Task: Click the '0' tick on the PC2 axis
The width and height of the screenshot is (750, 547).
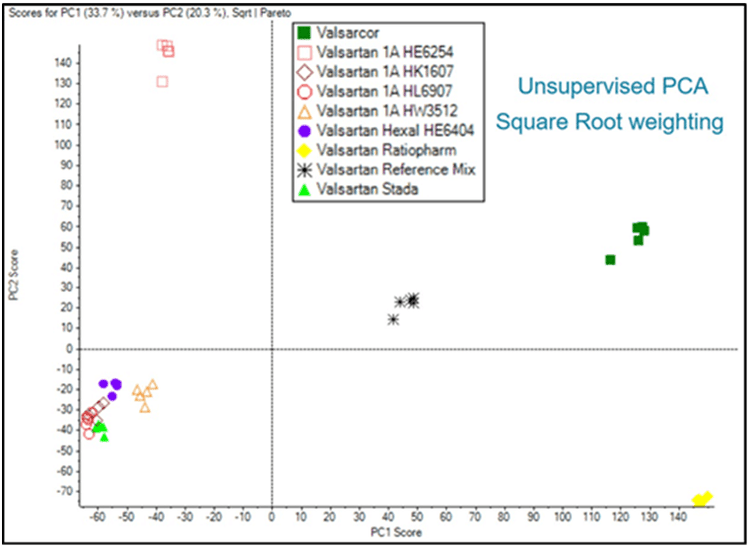Action: coord(69,349)
